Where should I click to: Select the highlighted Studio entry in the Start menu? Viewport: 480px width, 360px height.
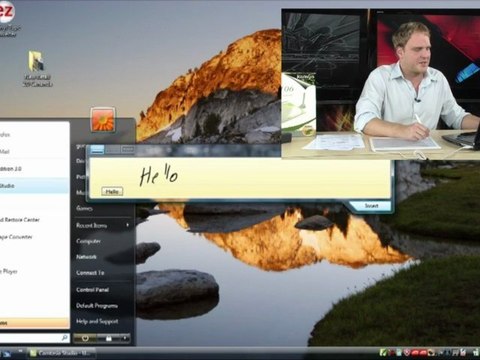point(35,186)
